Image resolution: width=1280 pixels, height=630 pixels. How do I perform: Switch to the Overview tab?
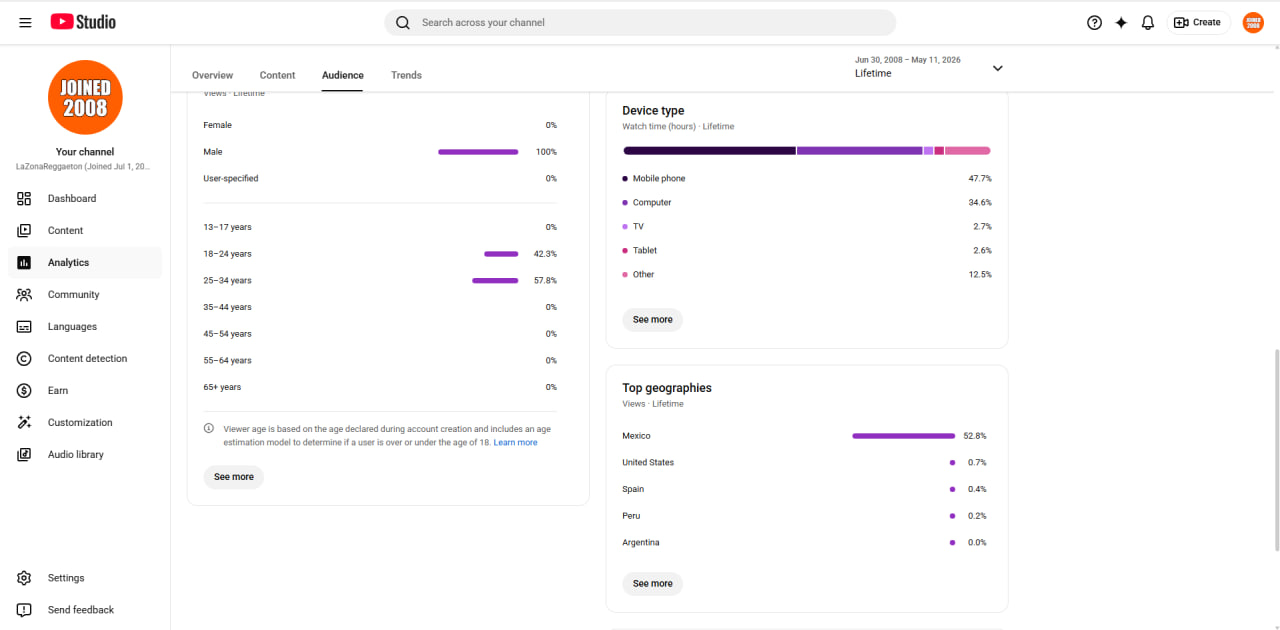click(x=212, y=75)
